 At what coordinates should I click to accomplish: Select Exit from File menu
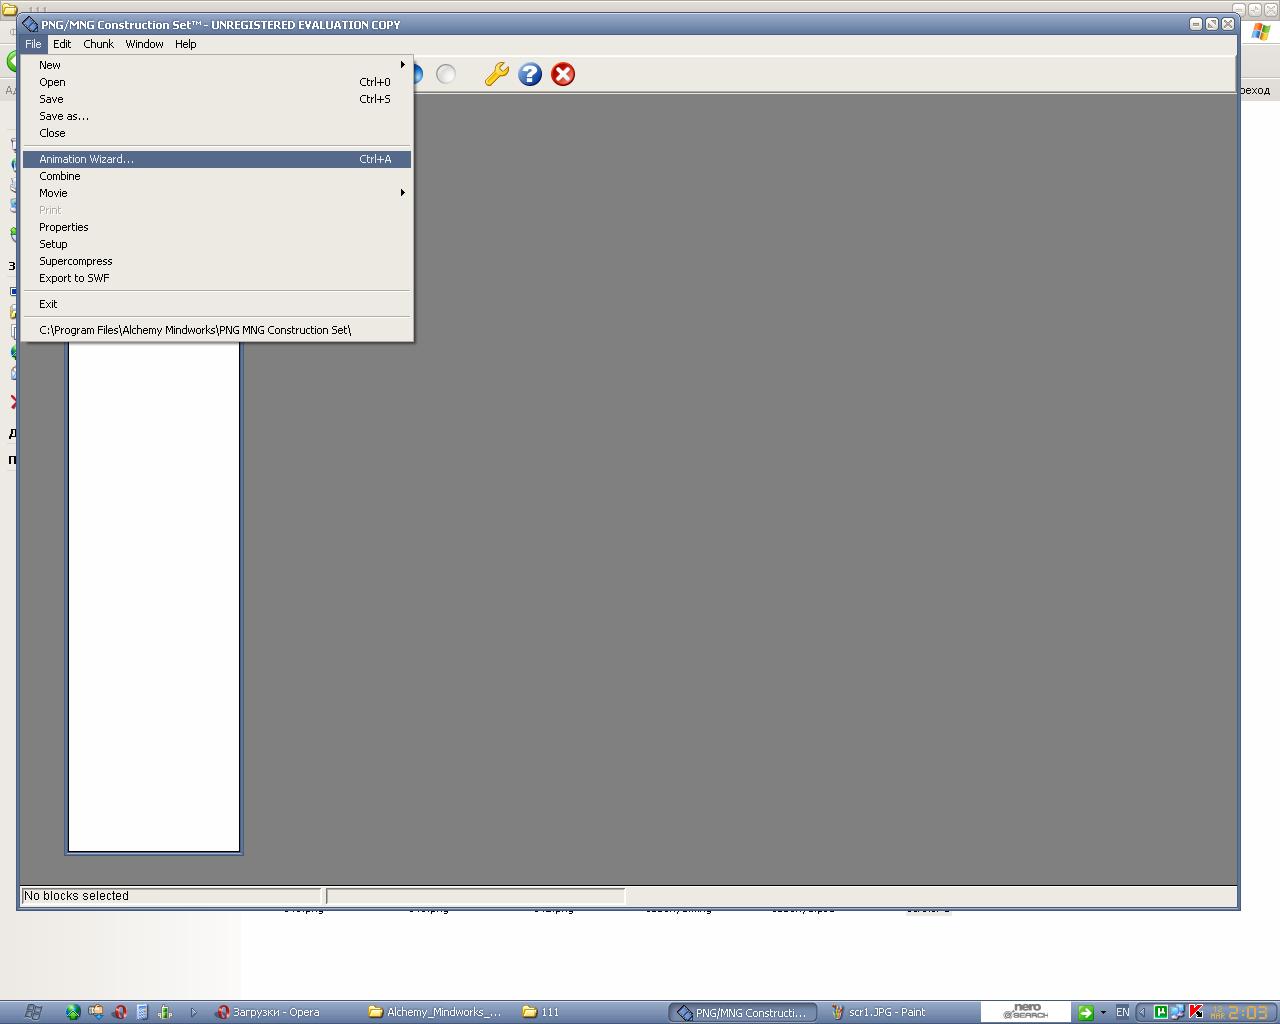(x=217, y=304)
